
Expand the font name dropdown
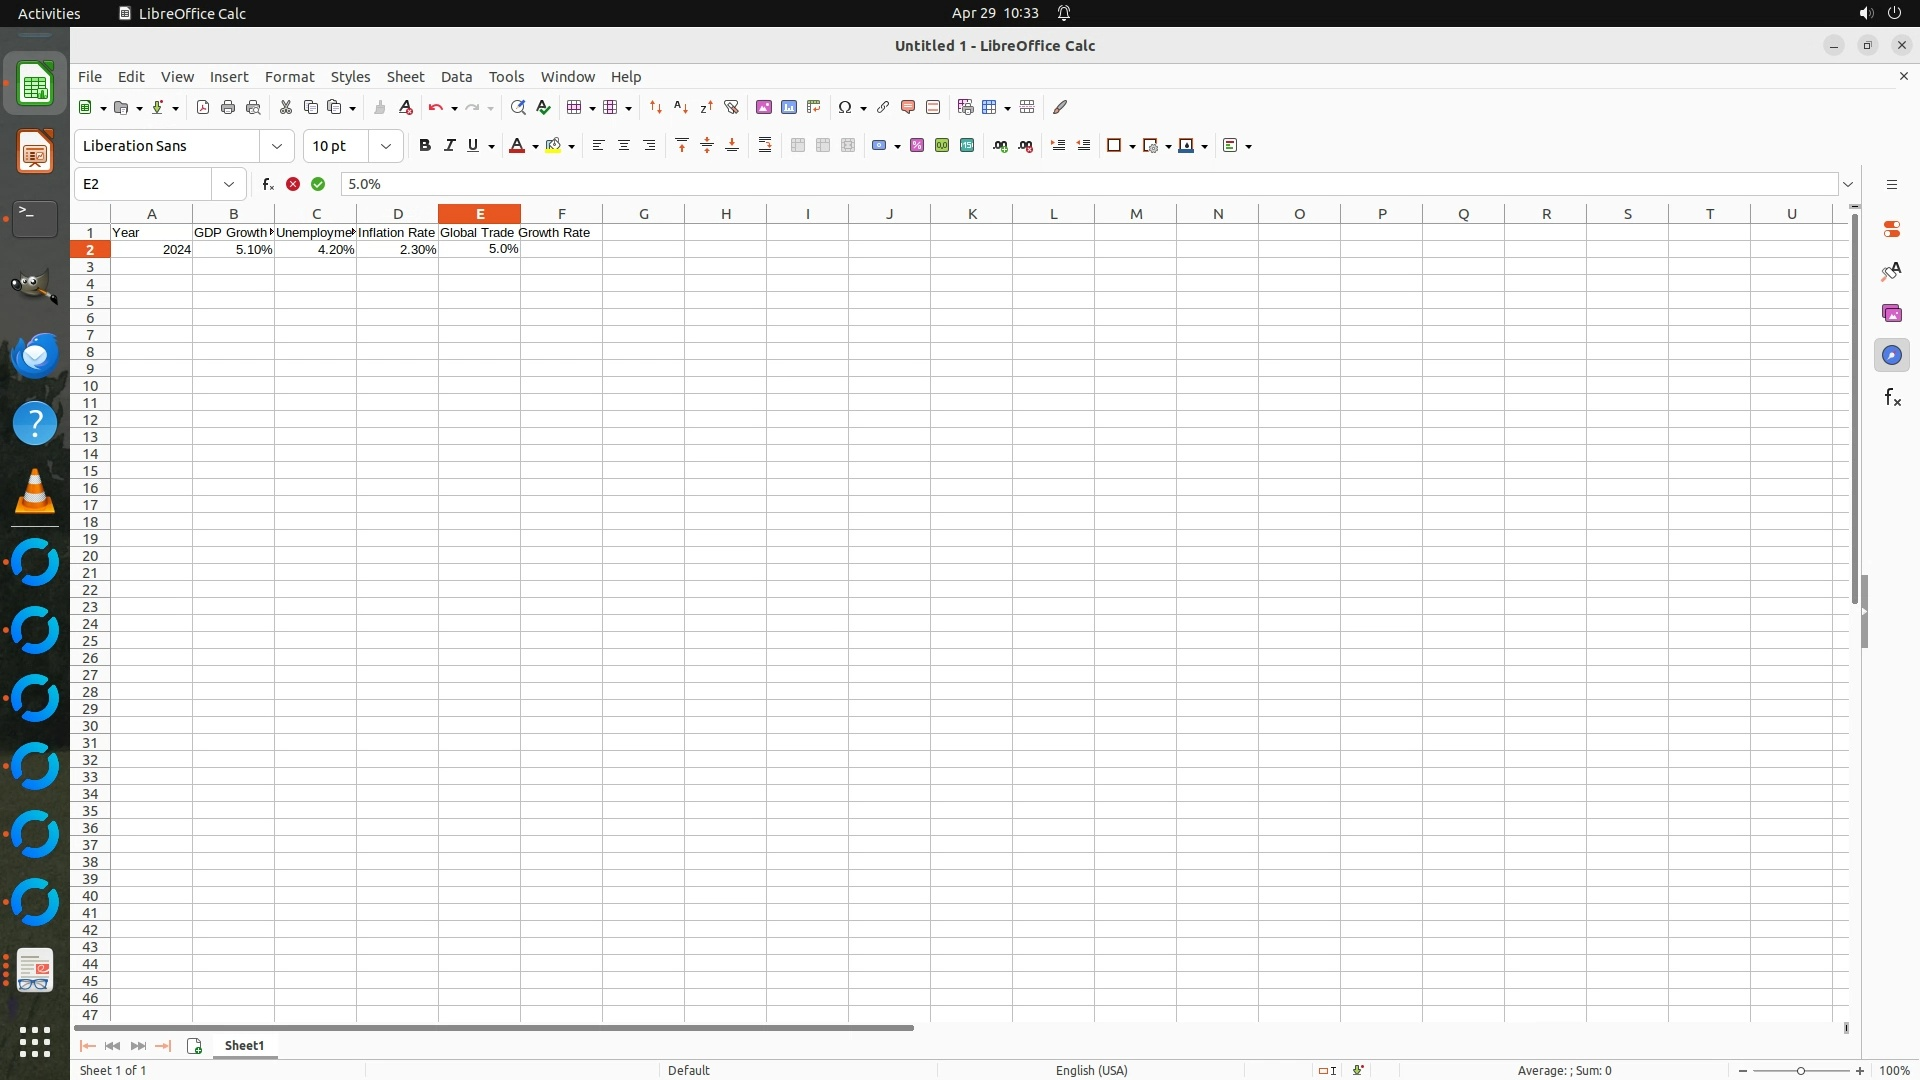277,146
